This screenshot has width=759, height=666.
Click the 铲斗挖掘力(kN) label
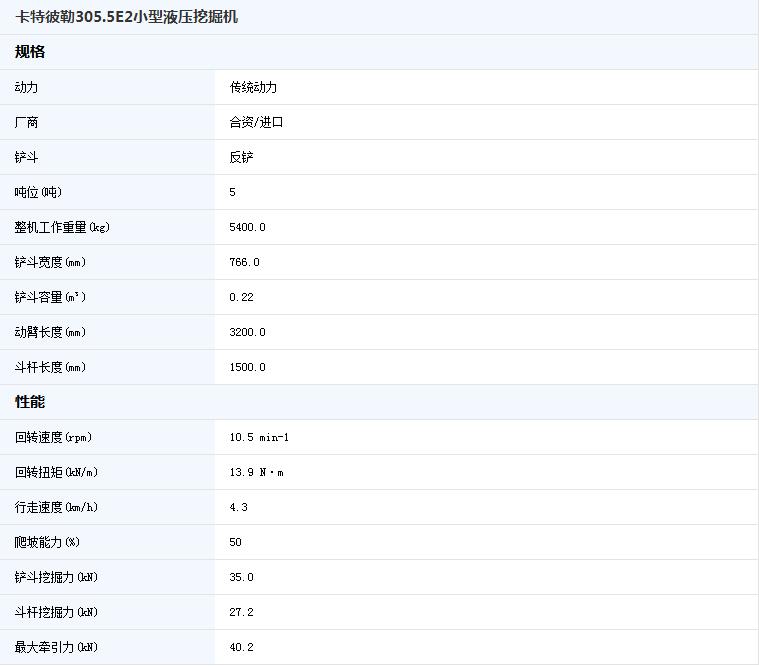coord(56,577)
